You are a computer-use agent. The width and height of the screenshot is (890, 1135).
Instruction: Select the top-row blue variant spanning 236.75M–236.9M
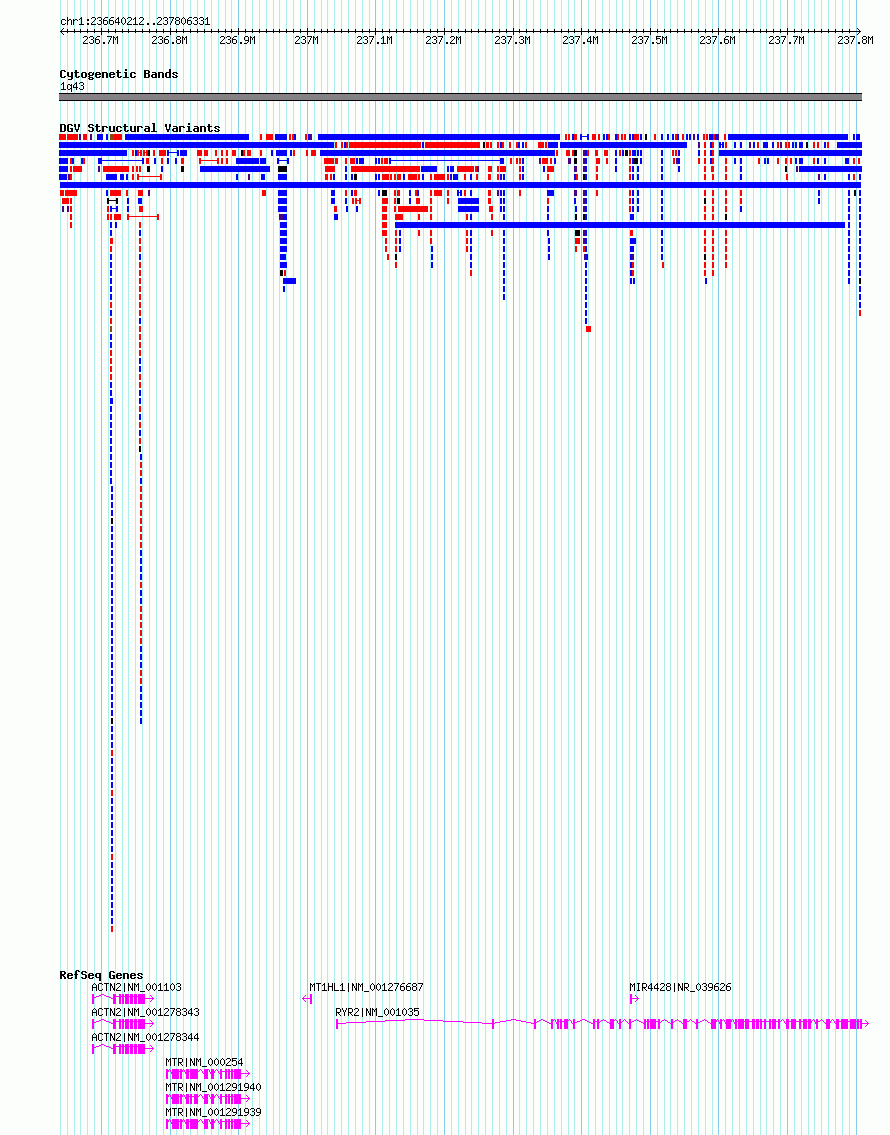coord(187,137)
